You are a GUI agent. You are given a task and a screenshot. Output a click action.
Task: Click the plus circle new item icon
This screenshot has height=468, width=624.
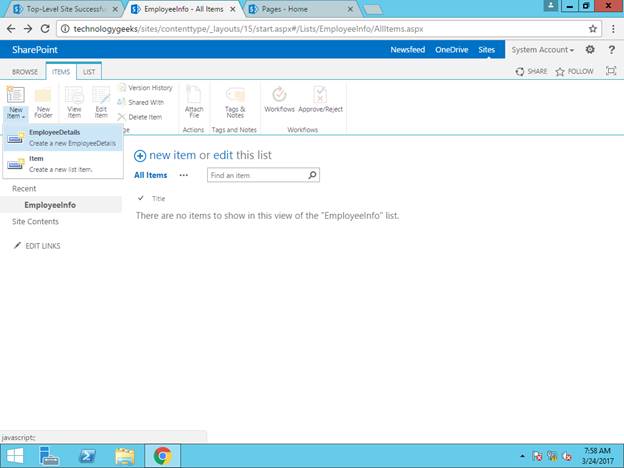point(140,156)
